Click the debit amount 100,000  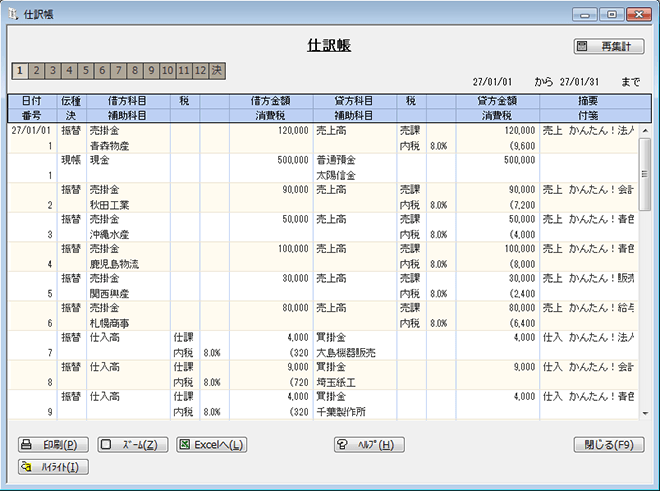click(x=293, y=249)
